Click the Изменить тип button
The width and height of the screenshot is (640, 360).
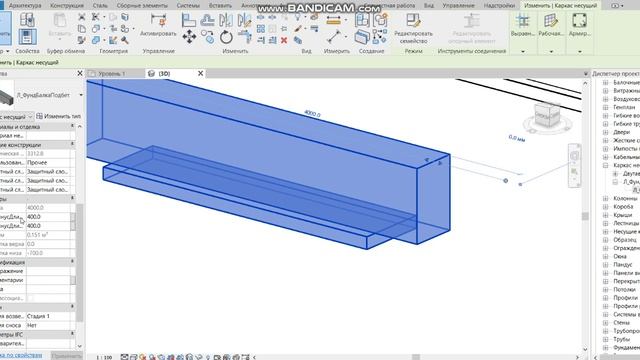[x=58, y=116]
